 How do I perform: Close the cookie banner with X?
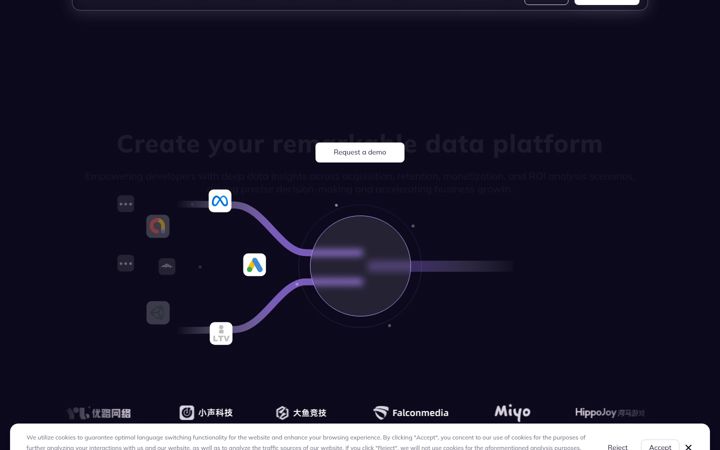pyautogui.click(x=688, y=447)
